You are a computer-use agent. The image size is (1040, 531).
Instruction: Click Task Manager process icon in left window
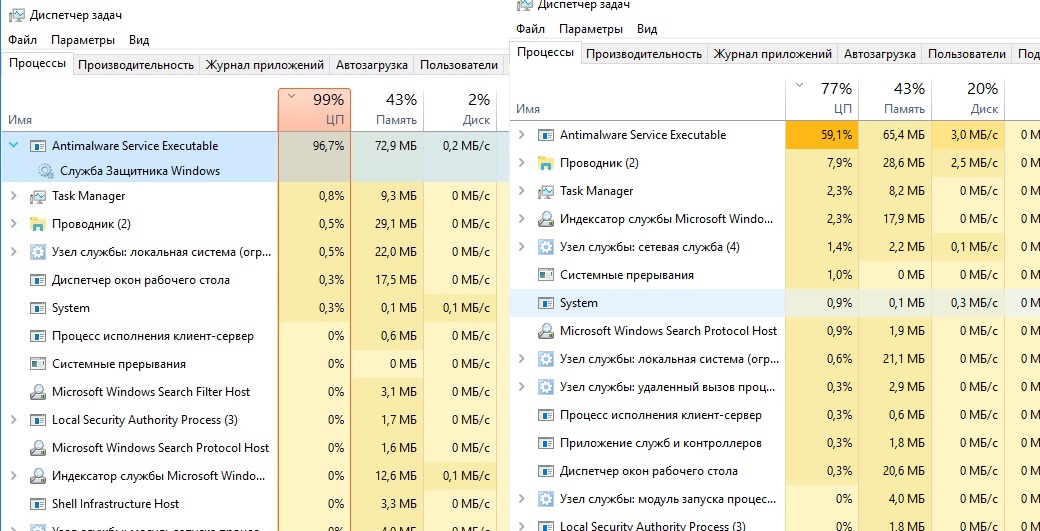coord(38,196)
